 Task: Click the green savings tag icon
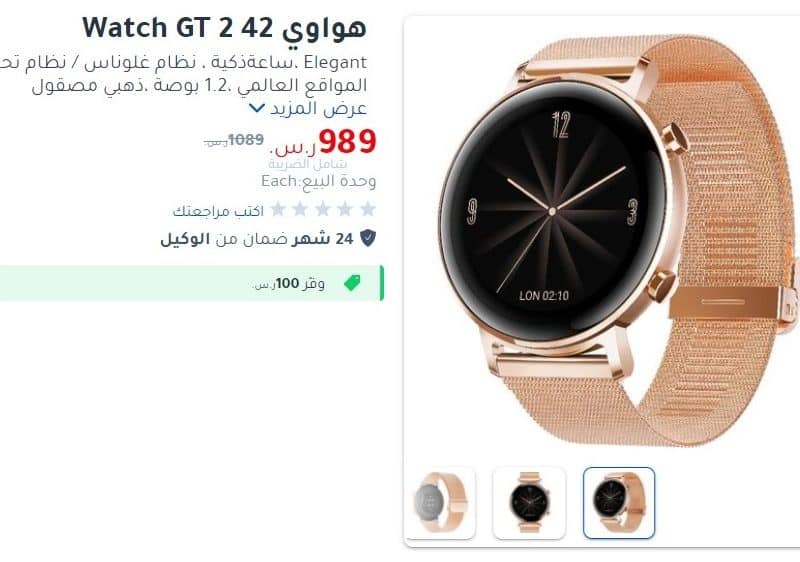[x=352, y=283]
